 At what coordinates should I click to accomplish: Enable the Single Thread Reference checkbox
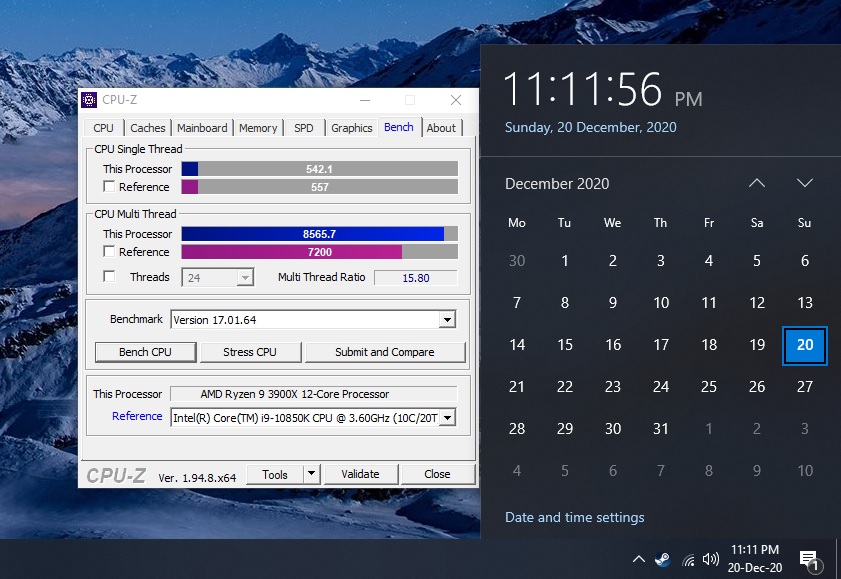(x=109, y=187)
